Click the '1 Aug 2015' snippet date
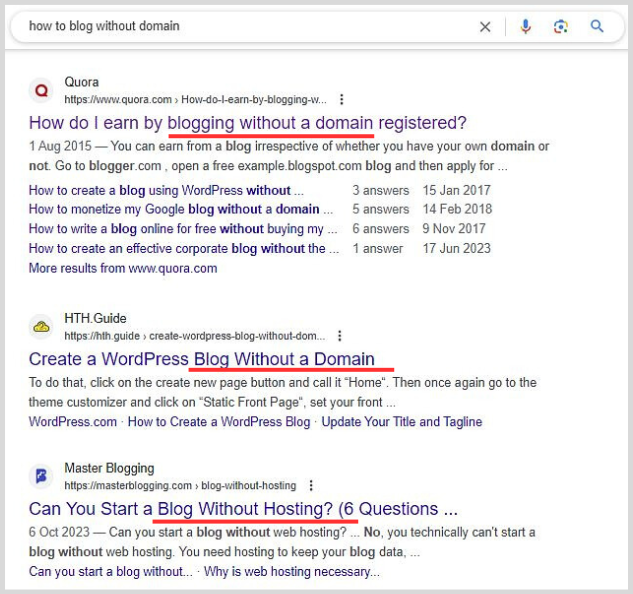Screen dimensions: 633x594 point(60,146)
